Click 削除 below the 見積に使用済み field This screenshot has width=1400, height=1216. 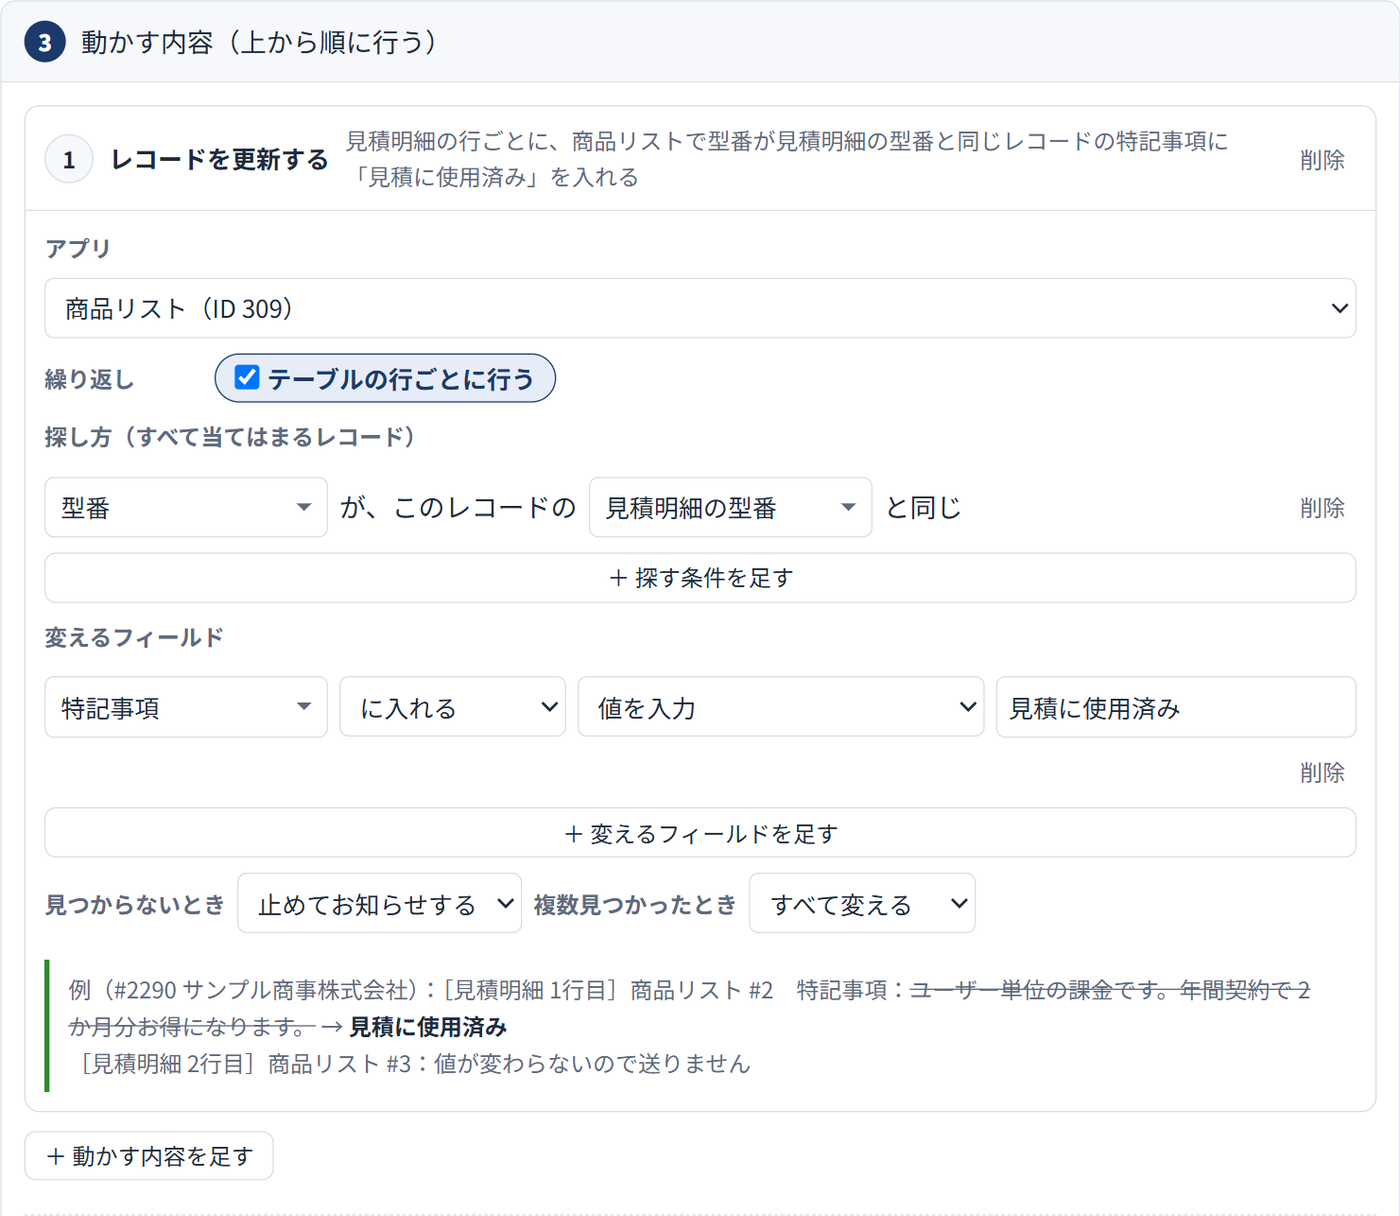(x=1322, y=773)
